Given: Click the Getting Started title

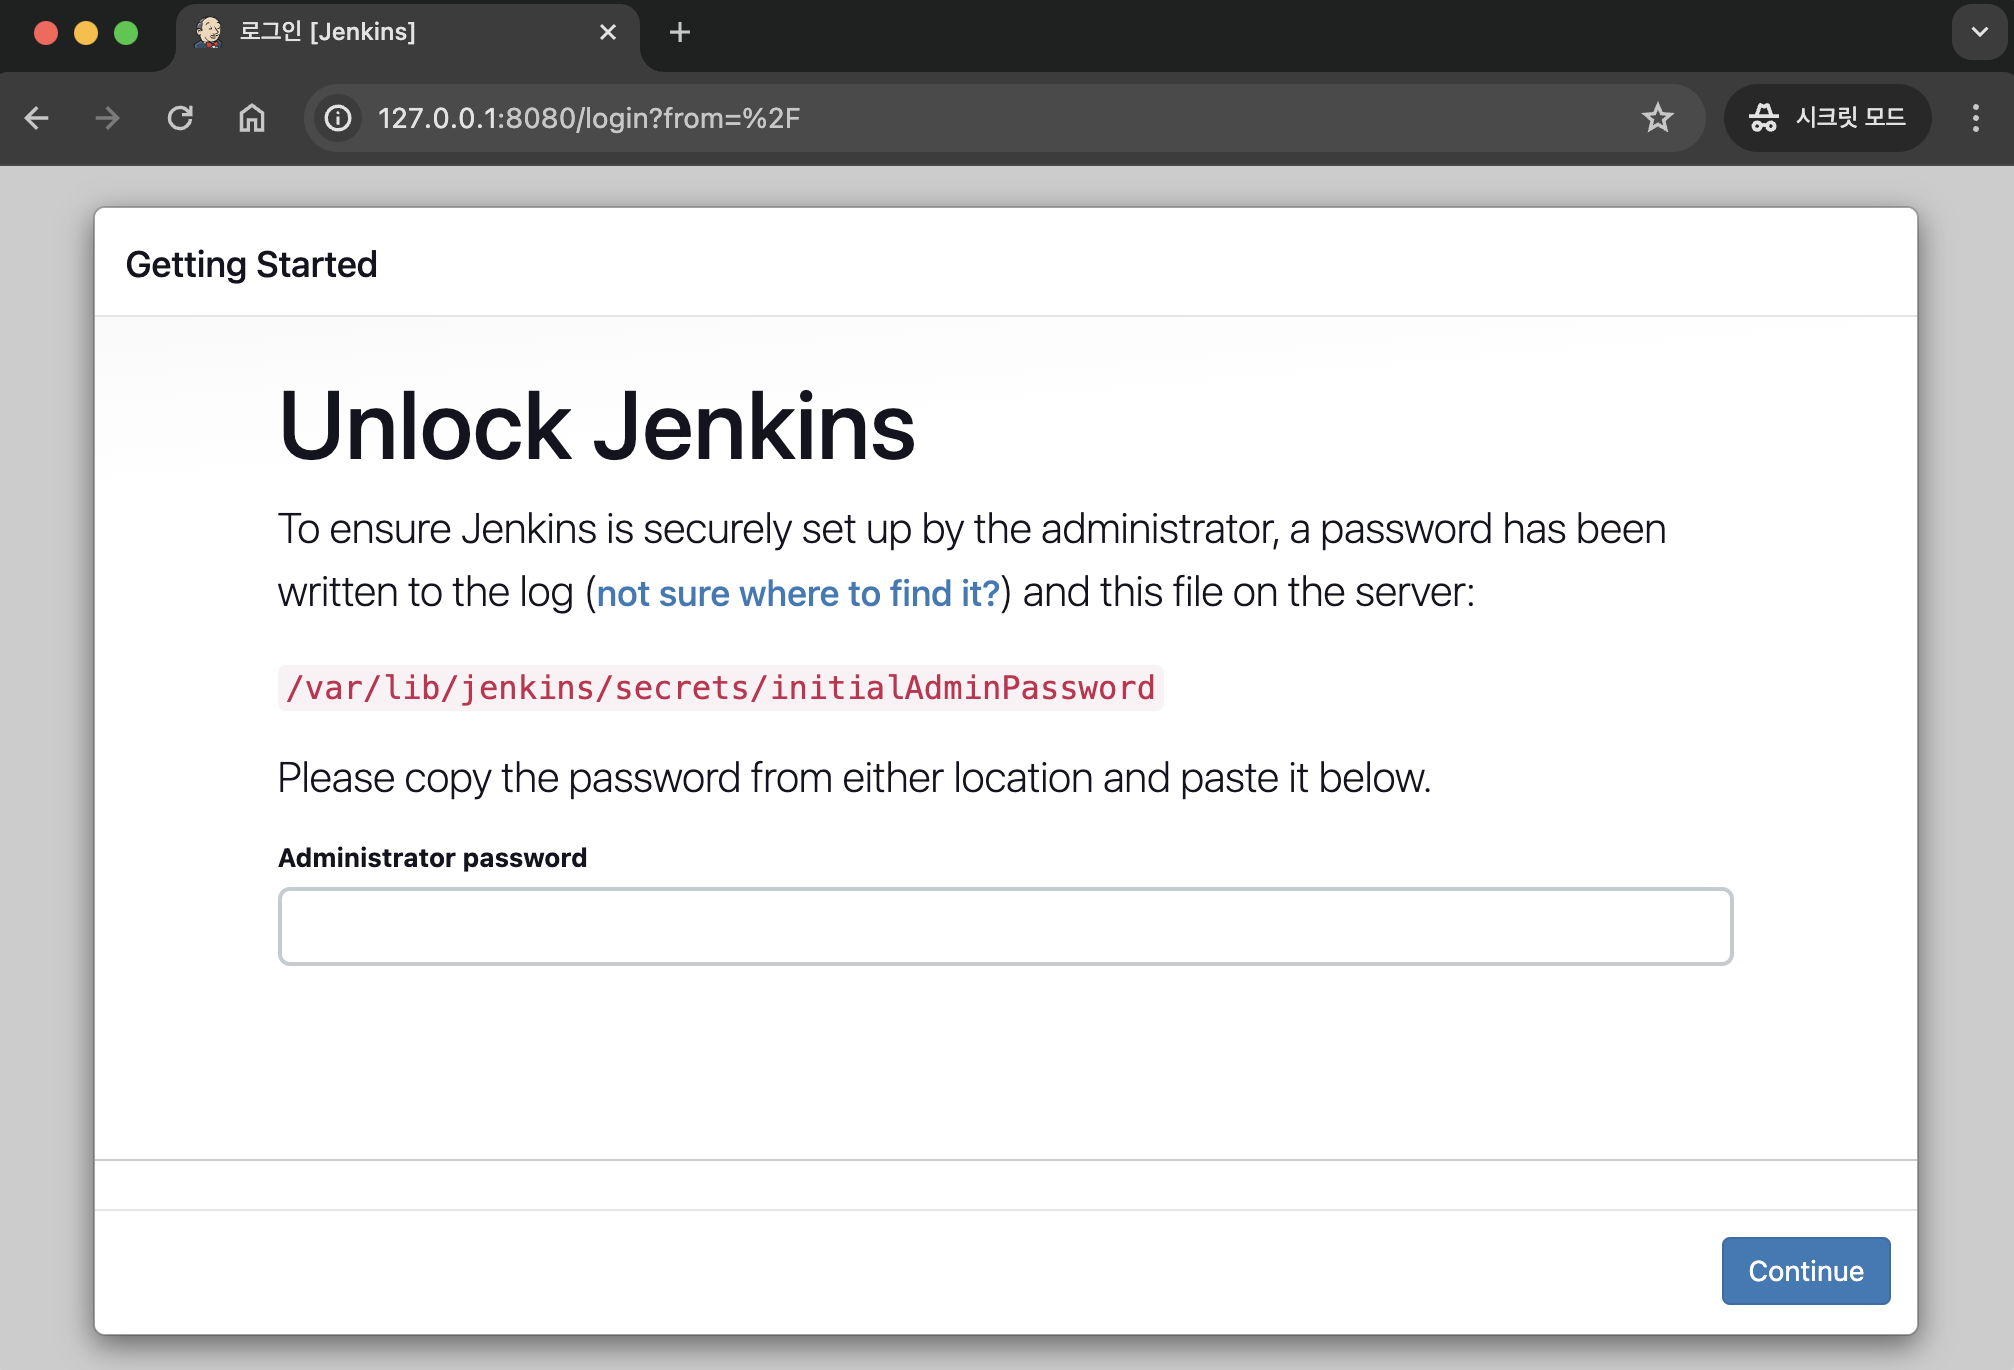Looking at the screenshot, I should [x=251, y=264].
